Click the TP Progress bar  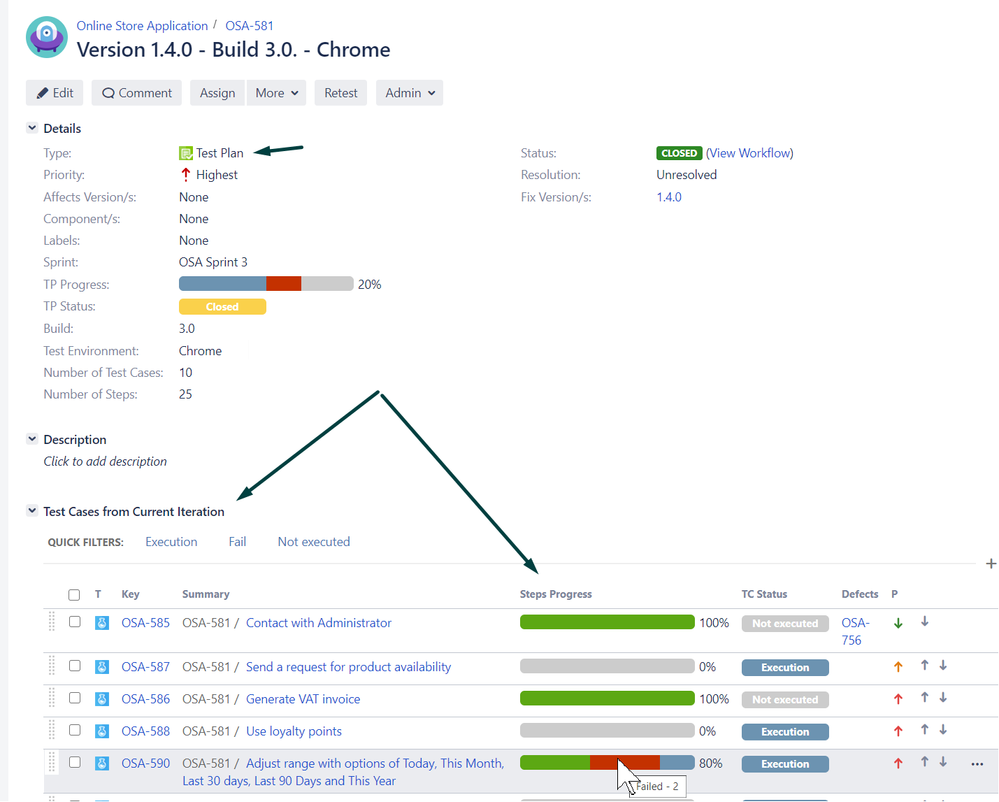pyautogui.click(x=266, y=283)
